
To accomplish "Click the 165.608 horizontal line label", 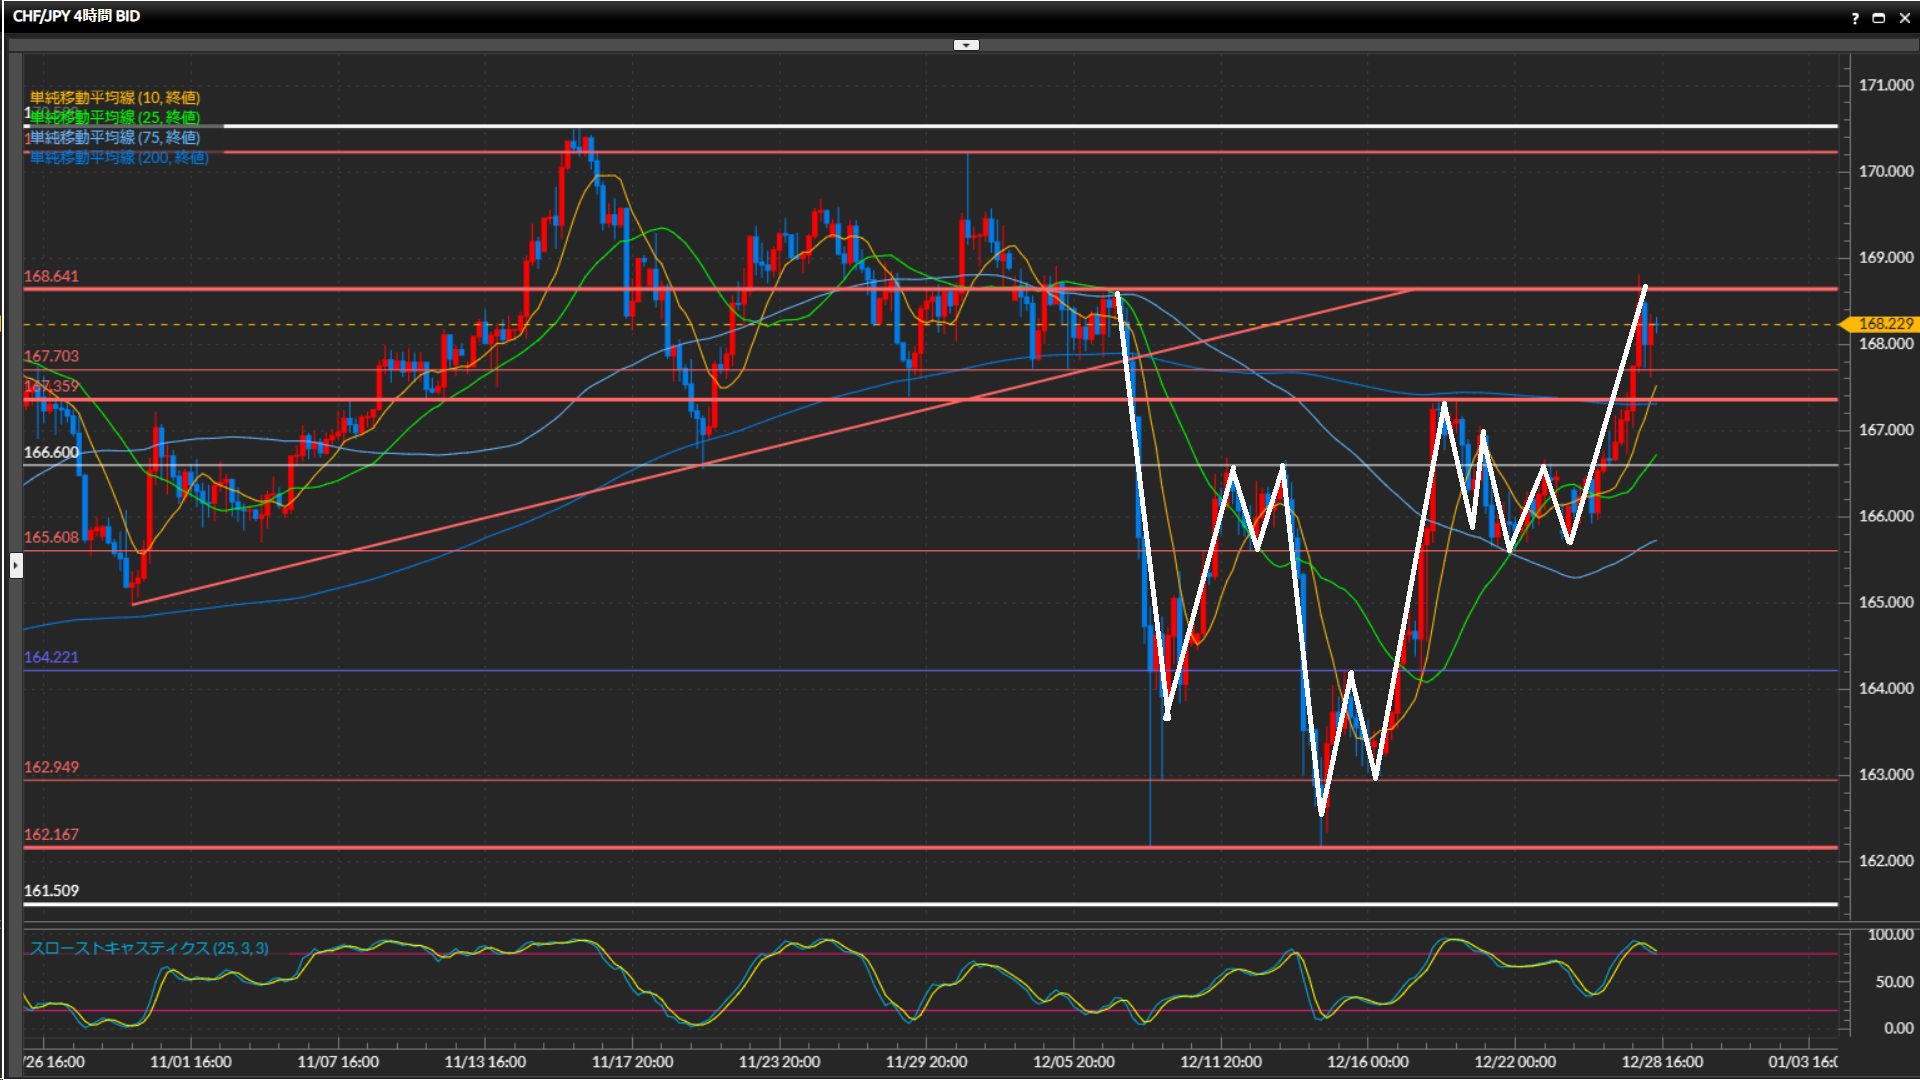I will click(x=51, y=537).
